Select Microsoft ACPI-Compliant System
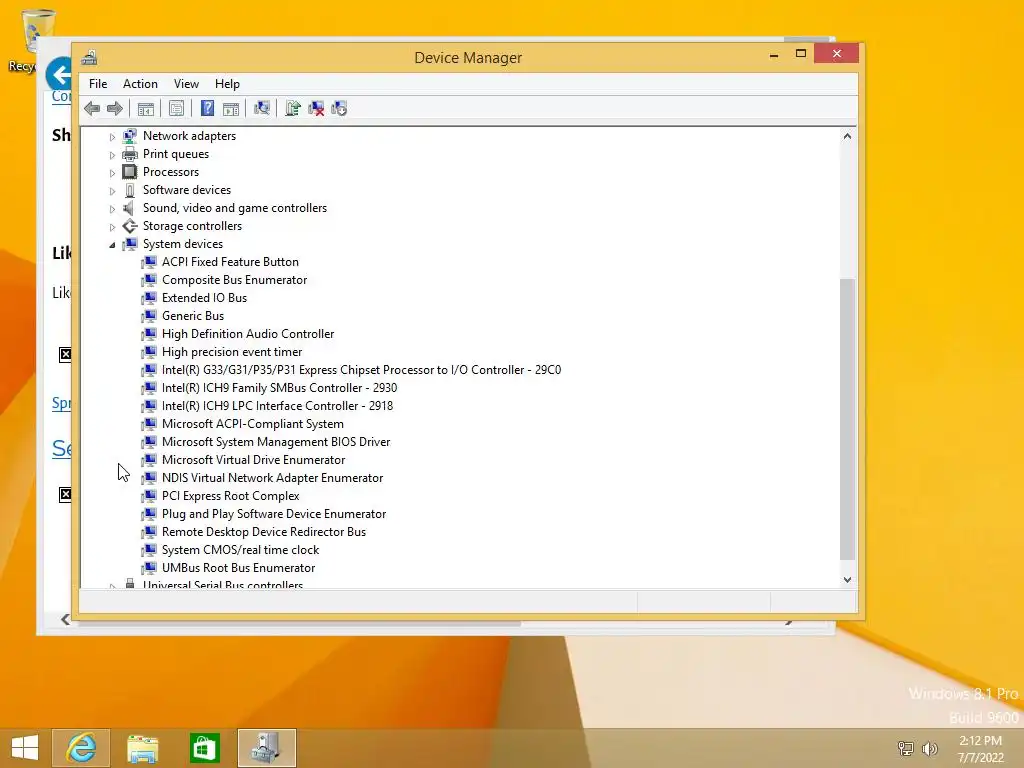The image size is (1024, 768). tap(253, 424)
